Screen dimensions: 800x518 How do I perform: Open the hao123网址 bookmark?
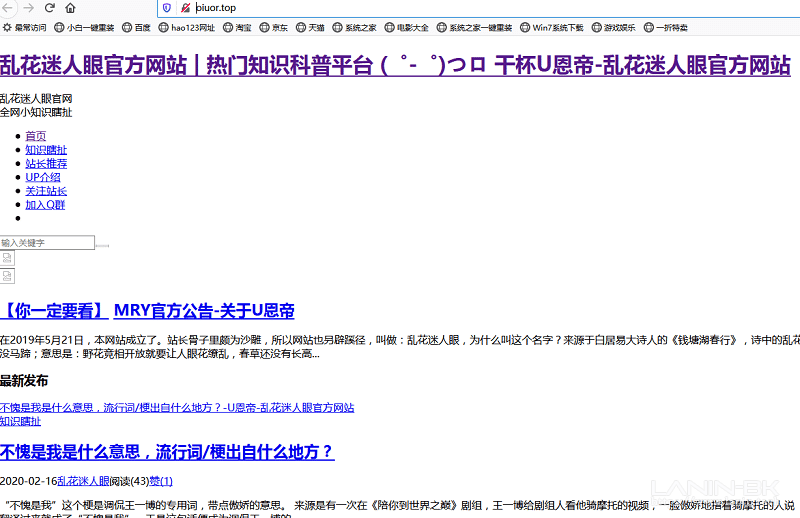pyautogui.click(x=187, y=28)
